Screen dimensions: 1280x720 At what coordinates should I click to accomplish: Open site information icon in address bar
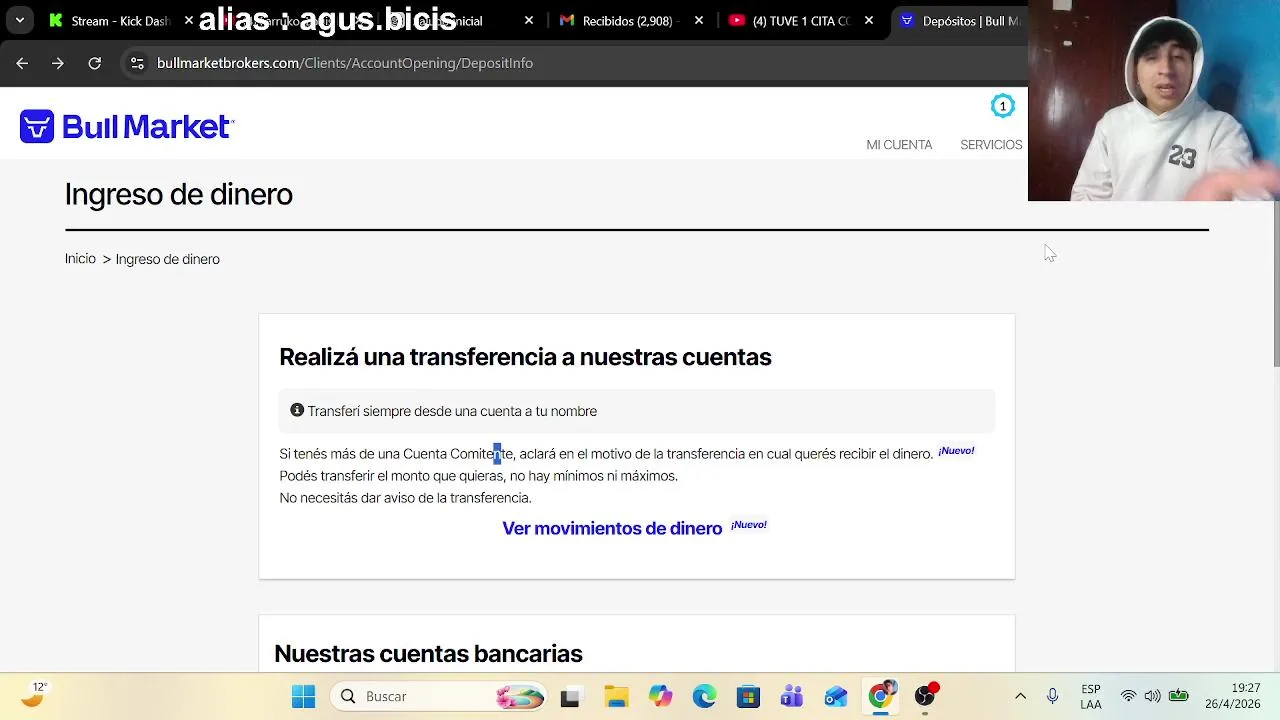[x=137, y=63]
